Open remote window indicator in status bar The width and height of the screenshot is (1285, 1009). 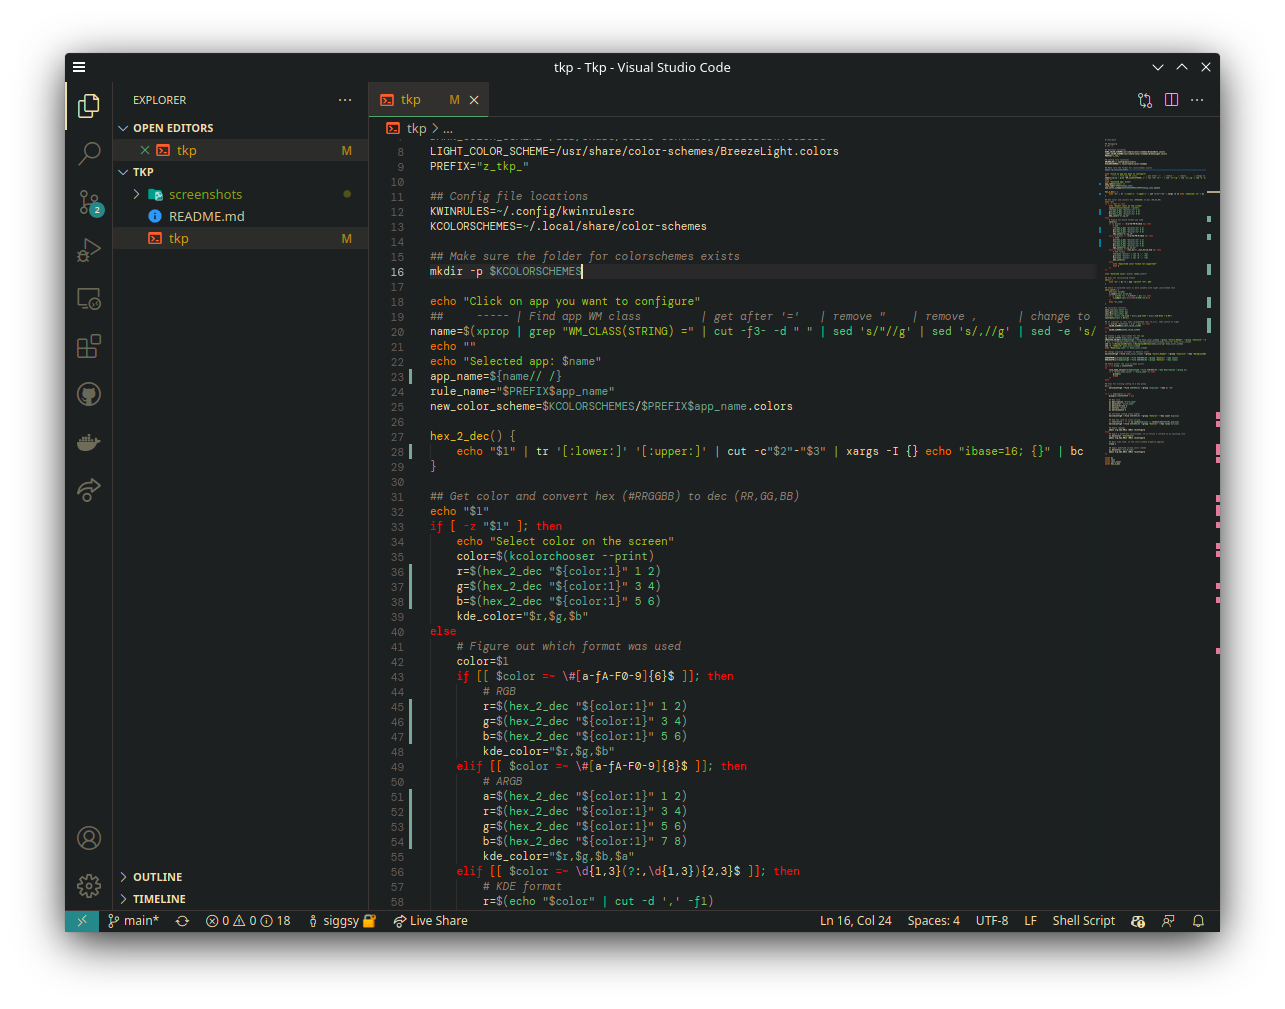click(82, 921)
